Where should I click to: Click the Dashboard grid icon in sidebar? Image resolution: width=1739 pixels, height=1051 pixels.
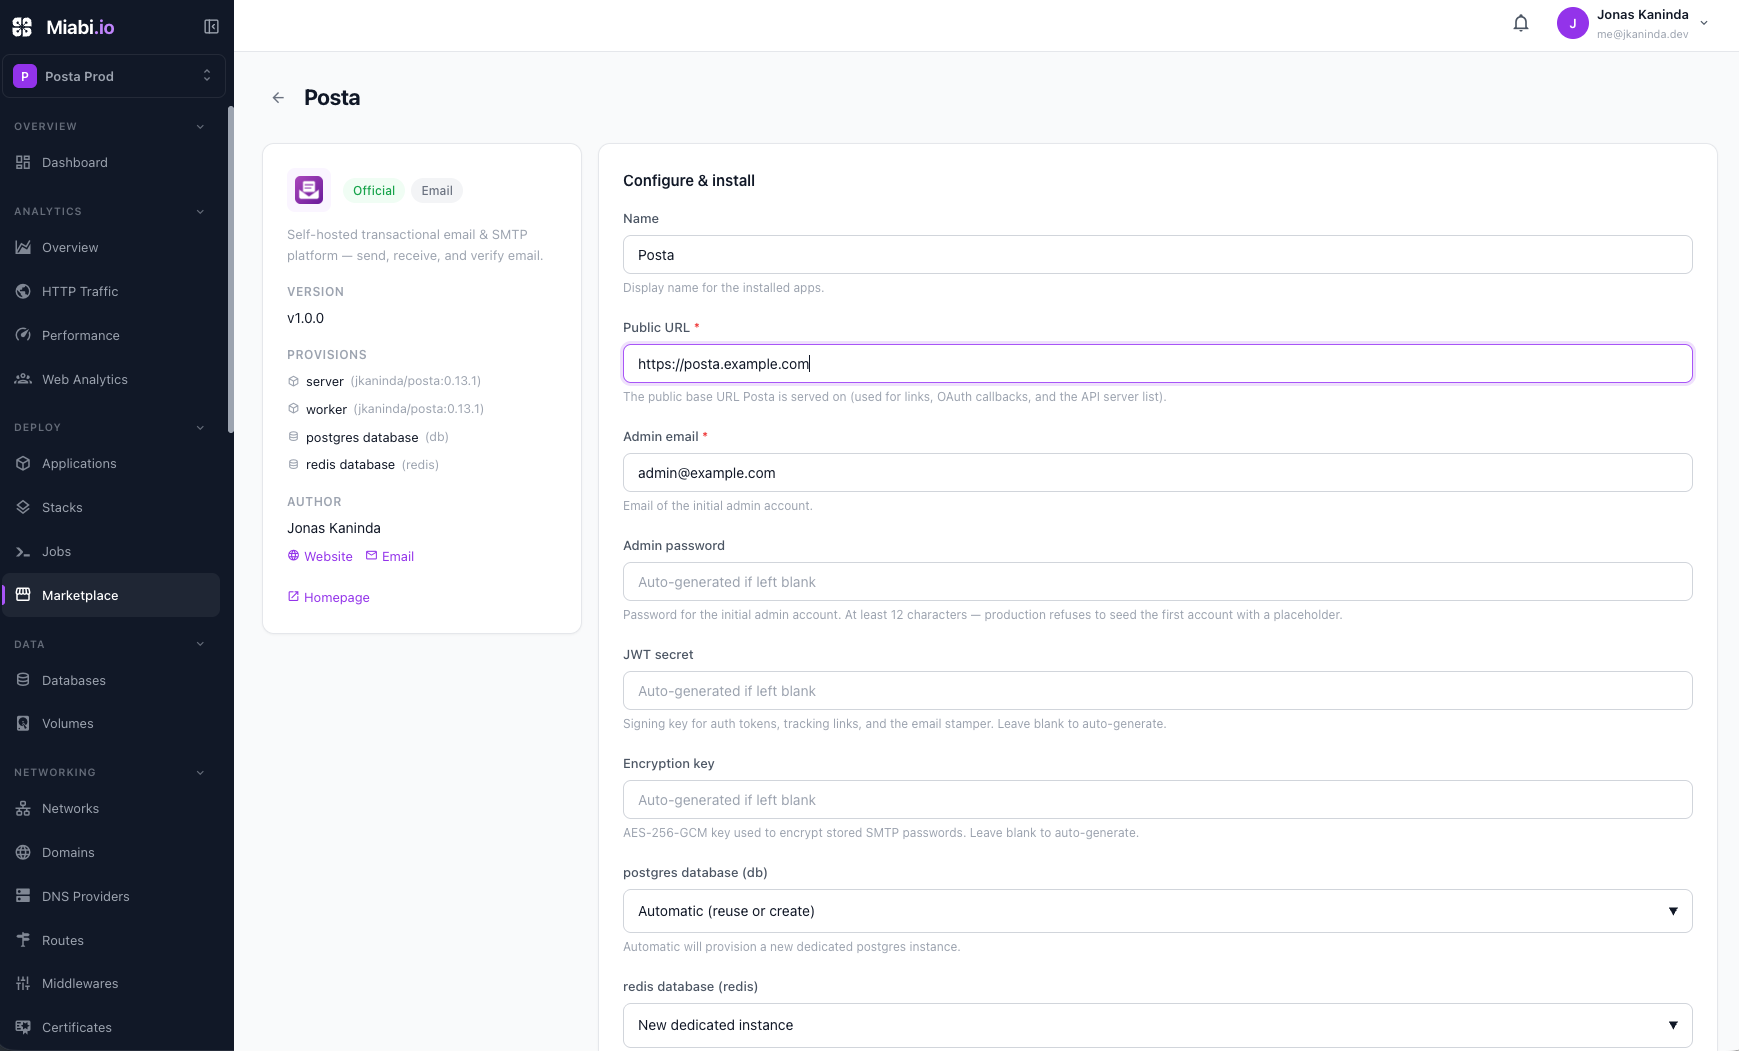pyautogui.click(x=23, y=162)
